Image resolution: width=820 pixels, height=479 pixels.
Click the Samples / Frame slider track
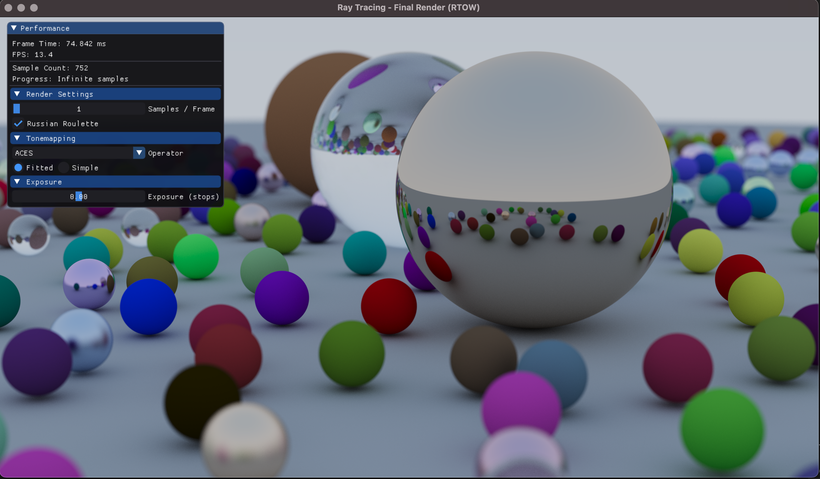tap(78, 109)
